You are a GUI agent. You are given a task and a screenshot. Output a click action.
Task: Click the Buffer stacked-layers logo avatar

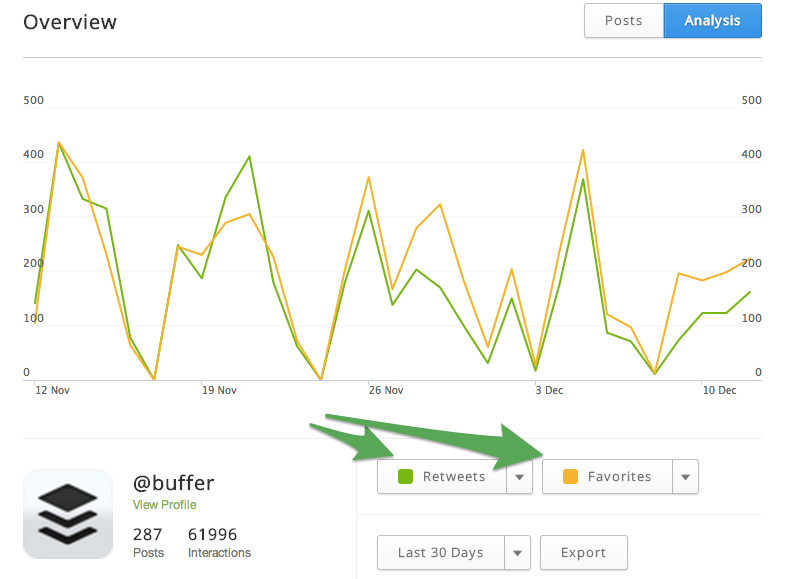[x=68, y=513]
